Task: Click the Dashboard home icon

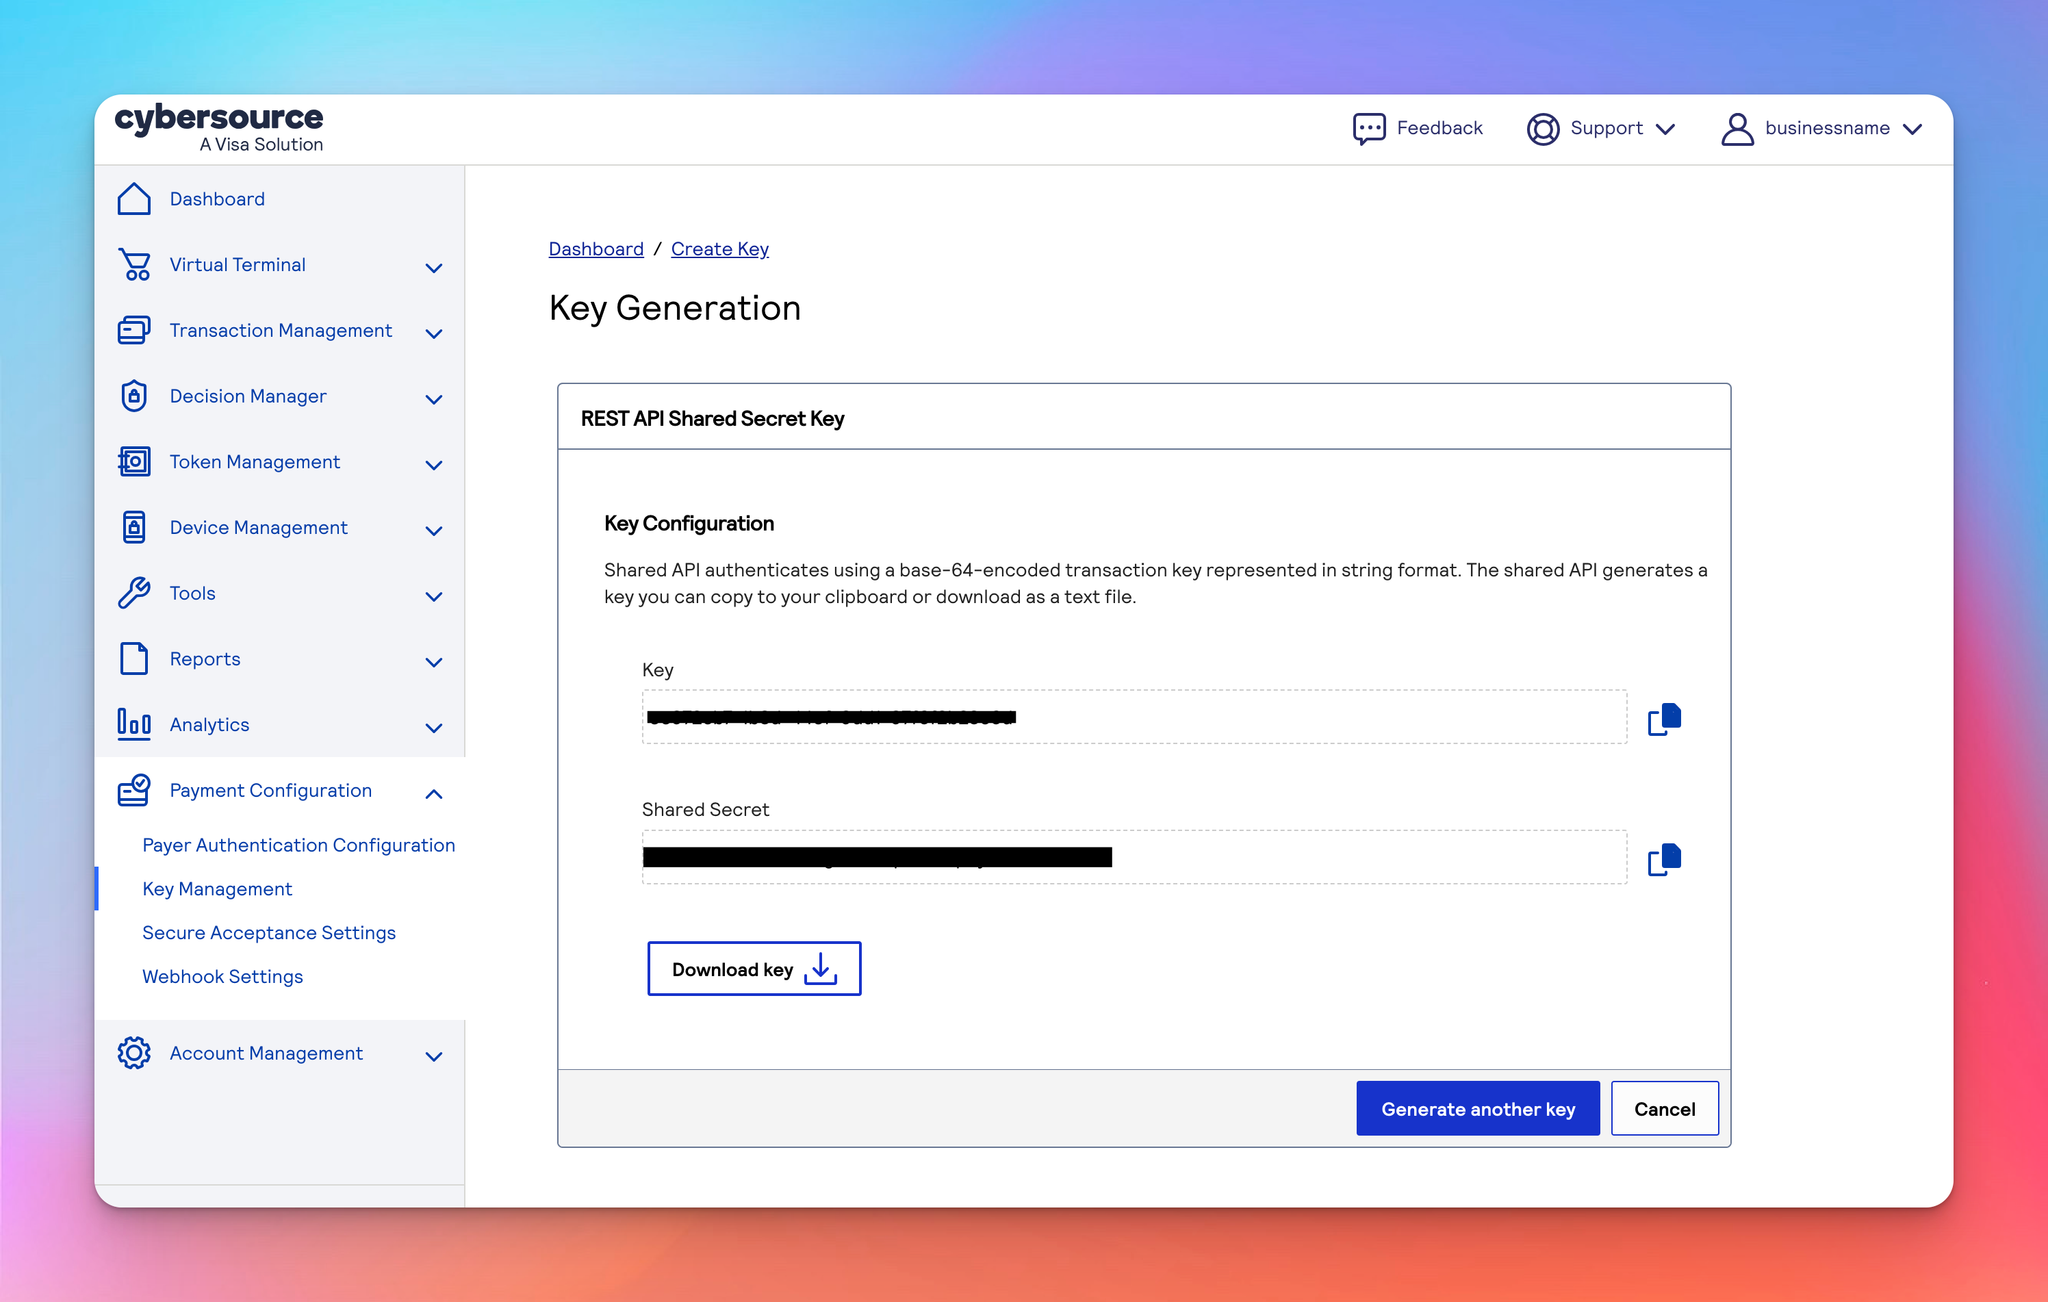Action: 134,199
